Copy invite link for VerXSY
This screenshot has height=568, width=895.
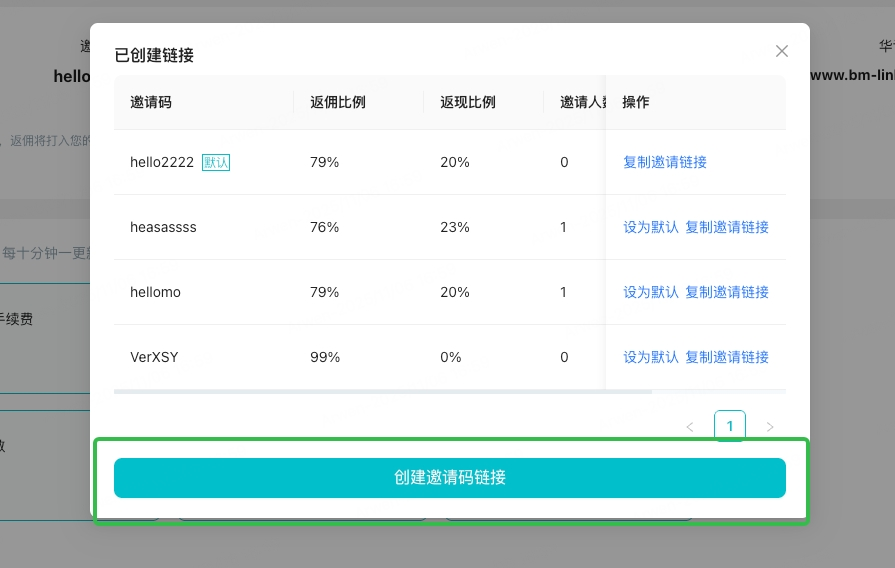(x=727, y=357)
